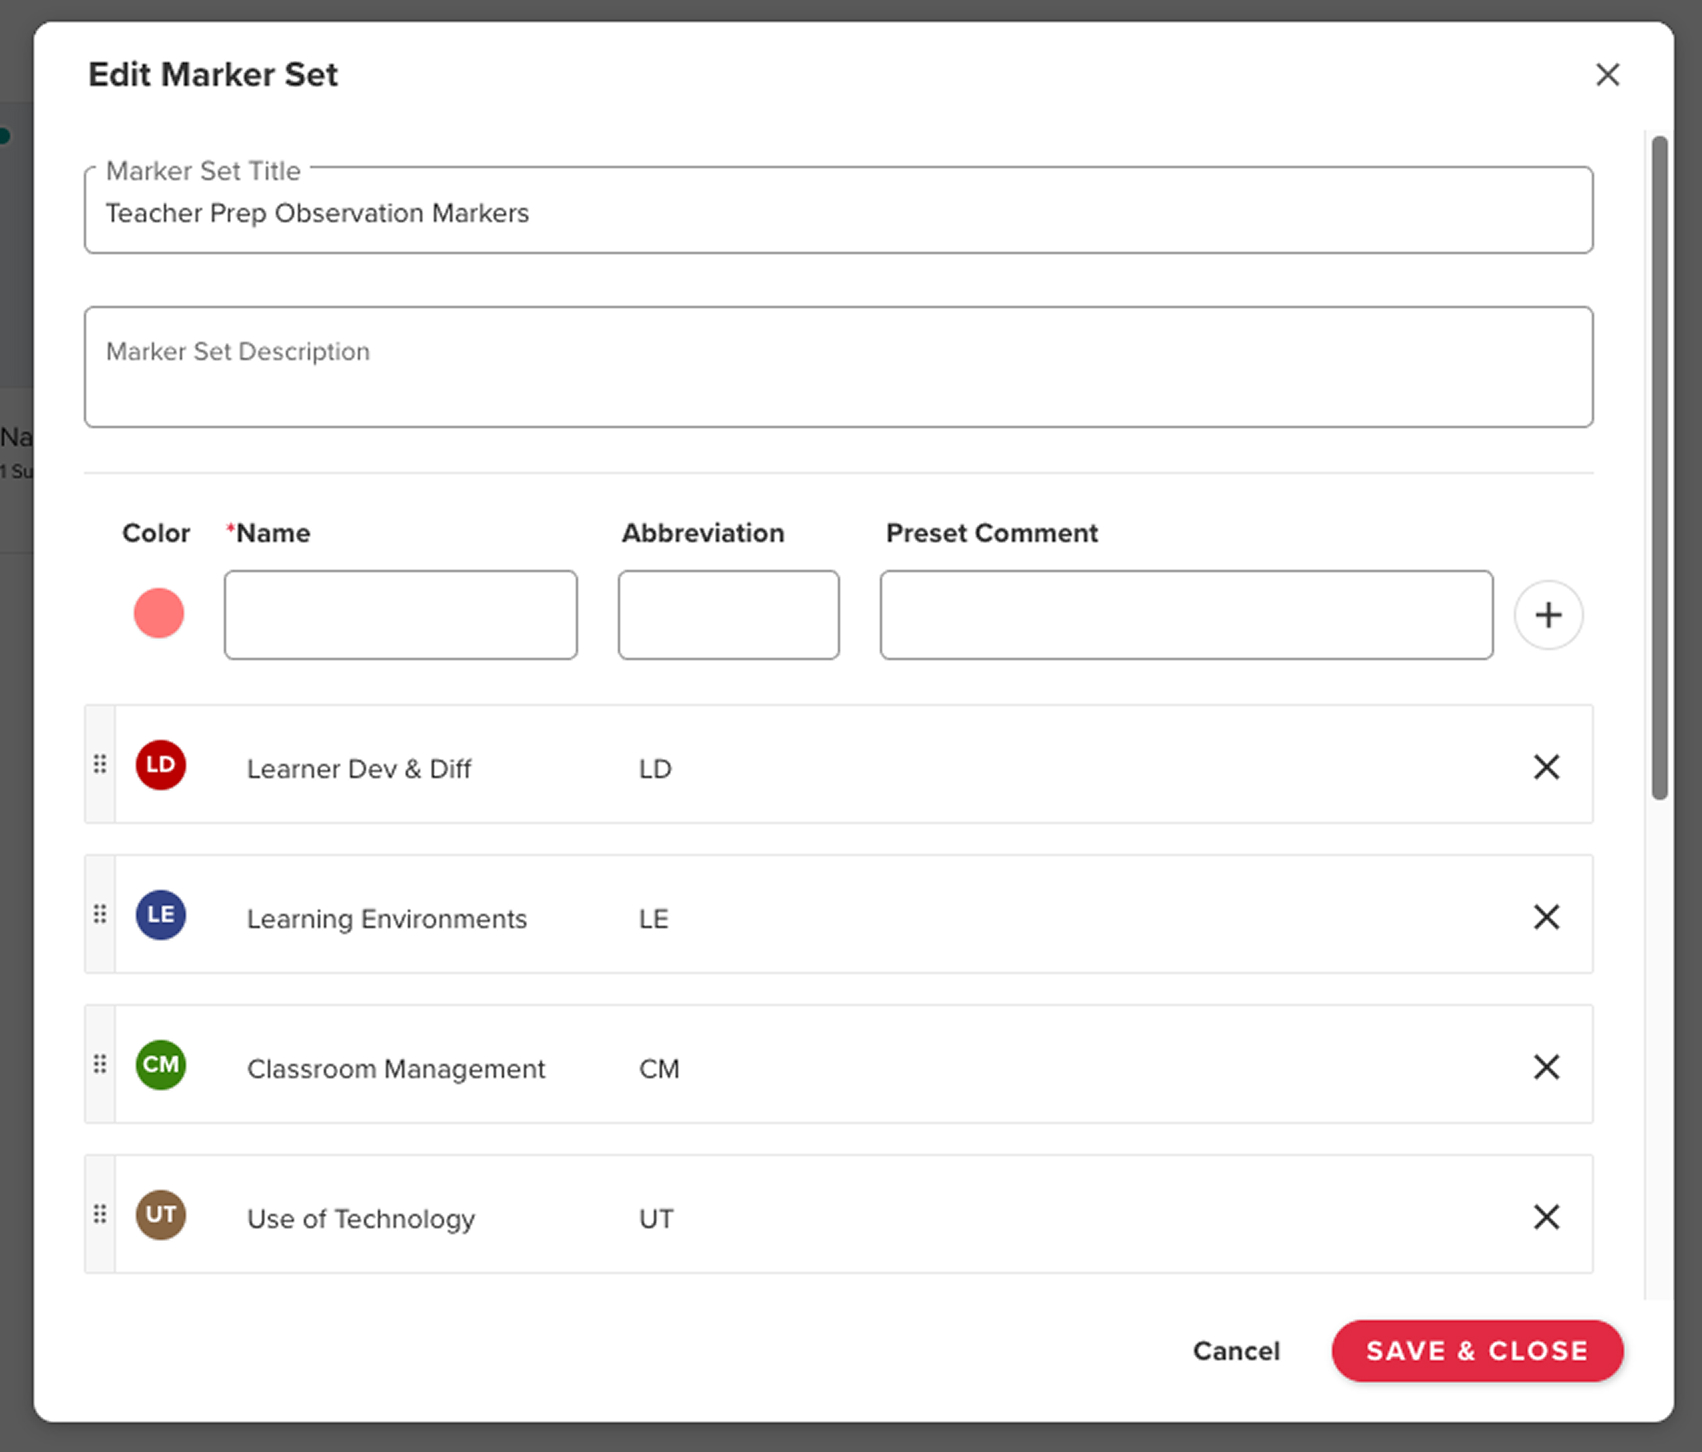Click the LD marker badge icon
Screen dimensions: 1702x1452
[x=160, y=765]
